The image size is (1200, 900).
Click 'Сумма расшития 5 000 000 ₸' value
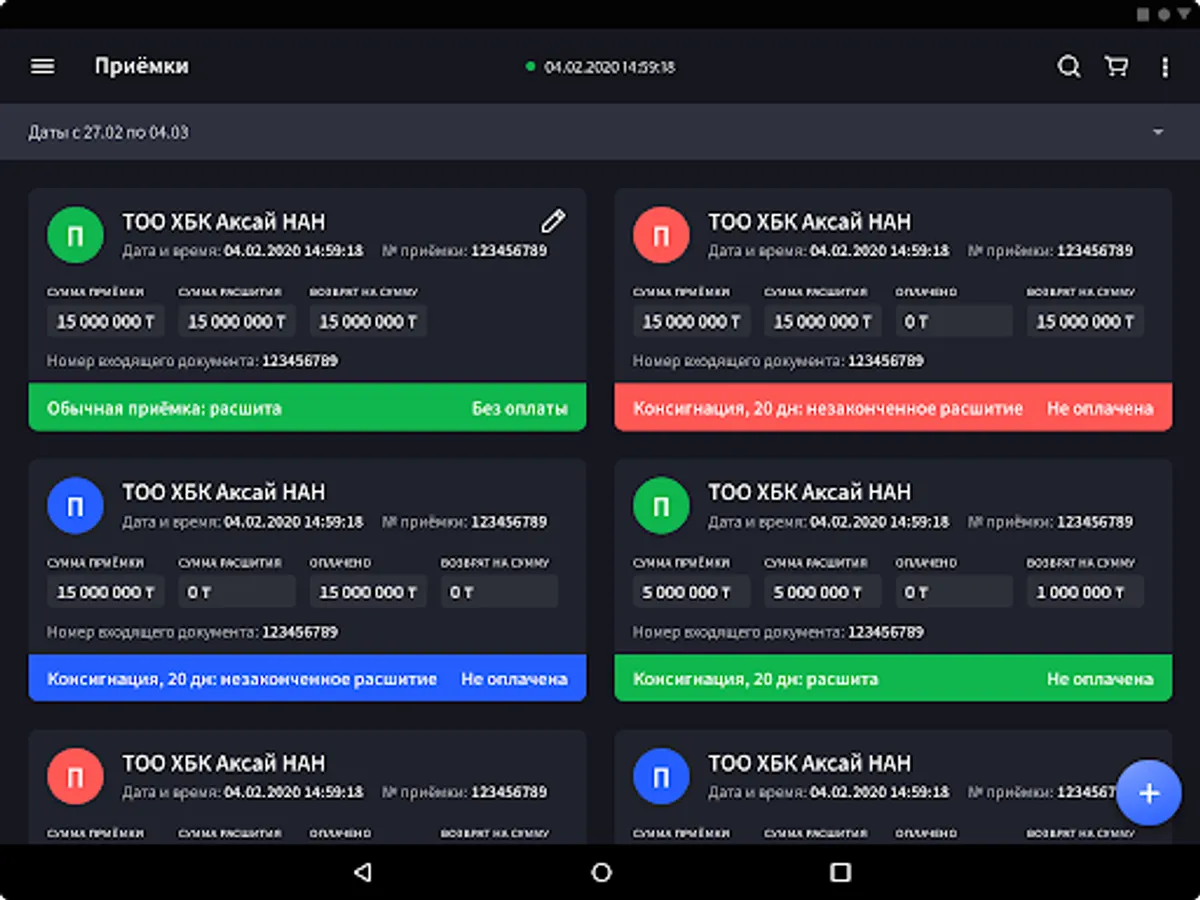(x=823, y=592)
